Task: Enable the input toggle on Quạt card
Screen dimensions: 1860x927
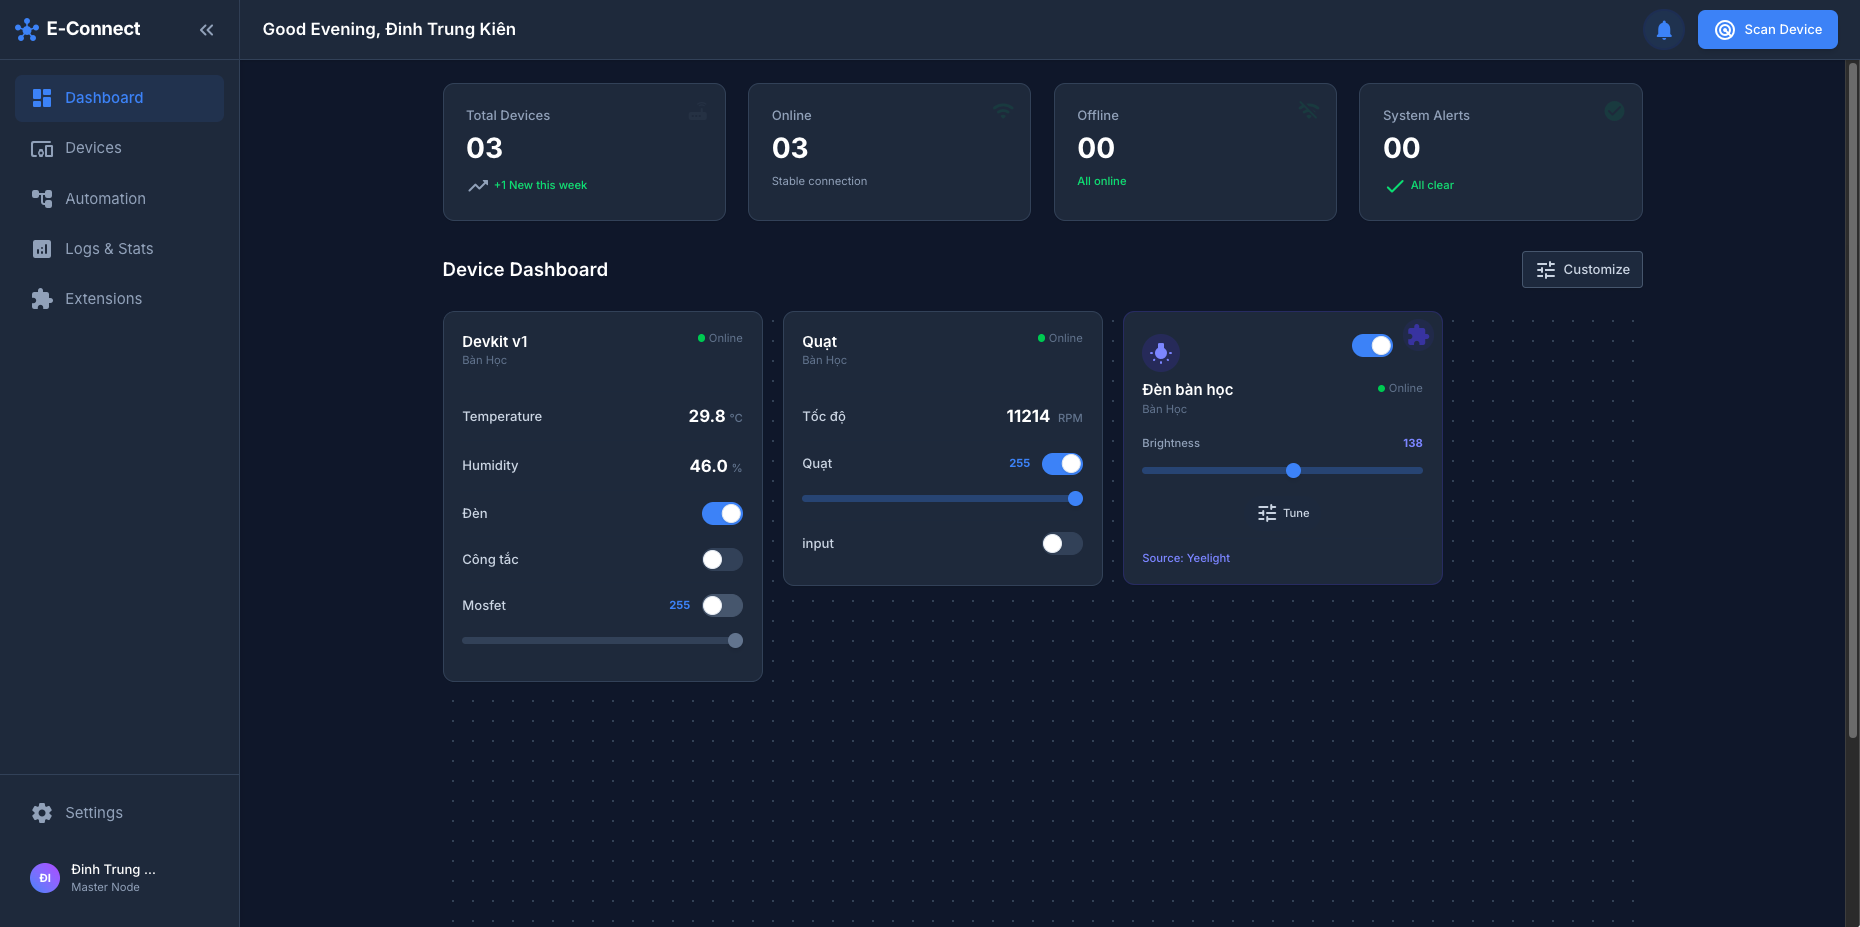Action: point(1062,544)
